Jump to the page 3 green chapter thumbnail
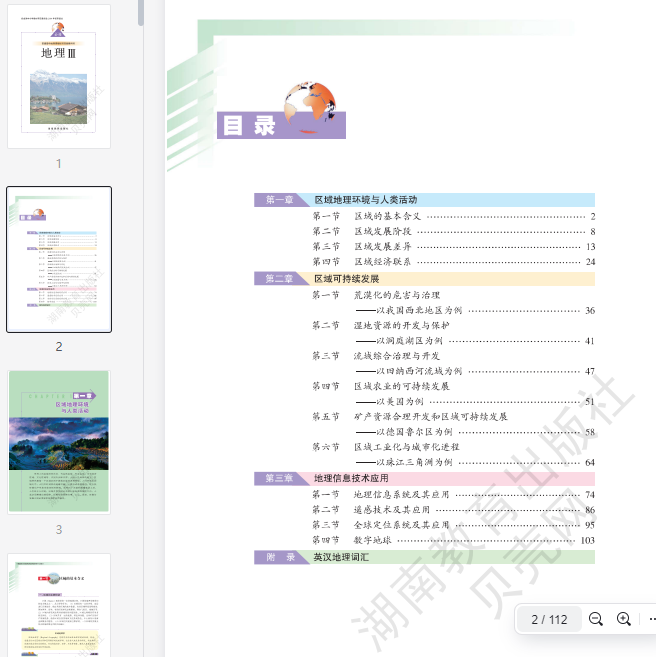Screen dimensions: 656x657 point(59,441)
